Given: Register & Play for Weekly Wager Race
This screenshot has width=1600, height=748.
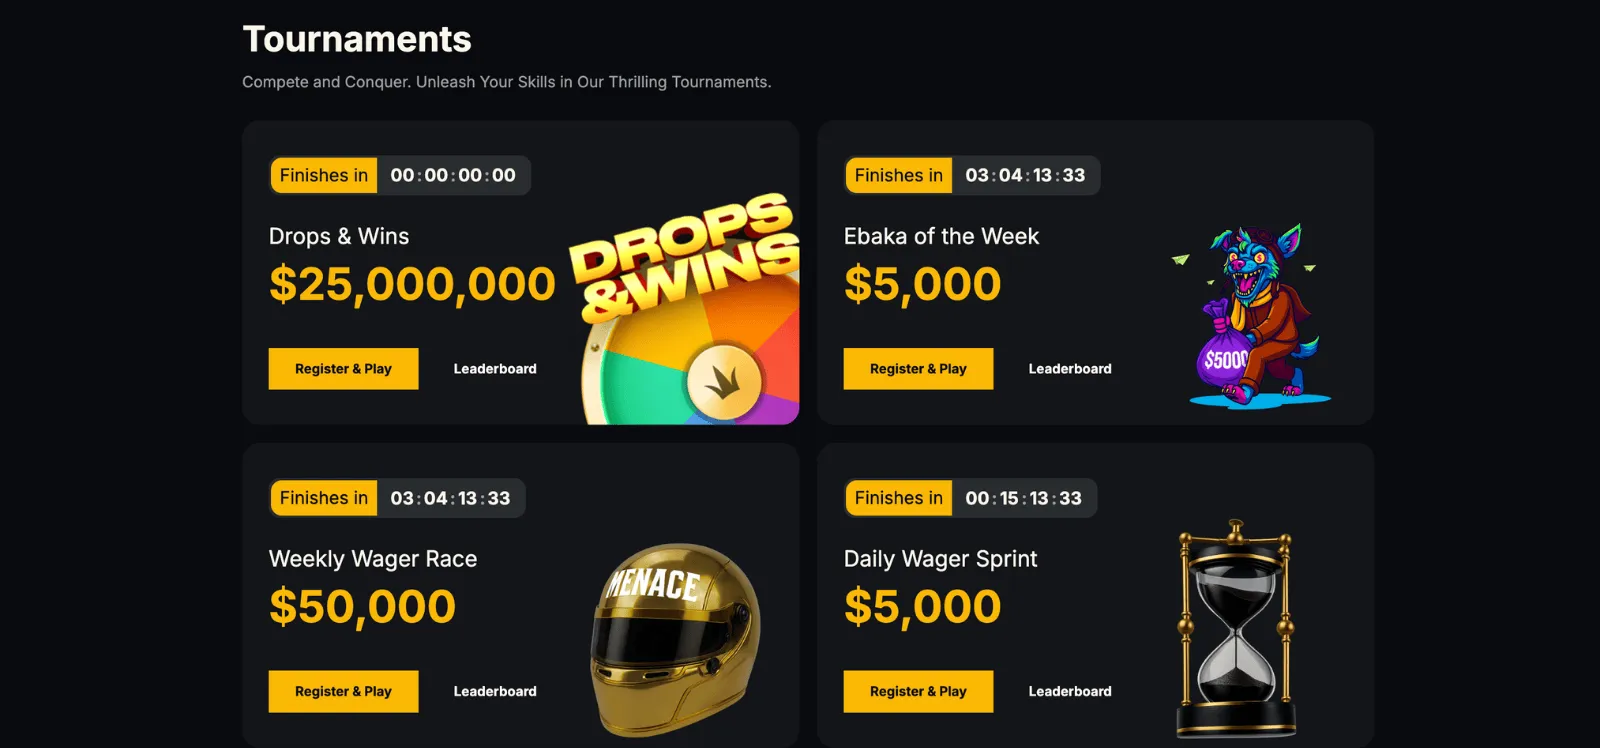Looking at the screenshot, I should tap(343, 692).
